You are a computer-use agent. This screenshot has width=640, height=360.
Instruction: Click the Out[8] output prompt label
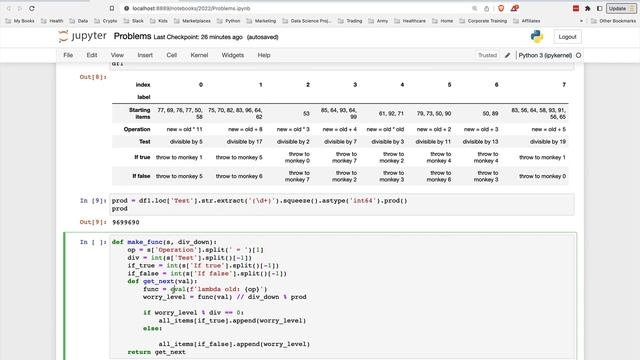coord(93,77)
